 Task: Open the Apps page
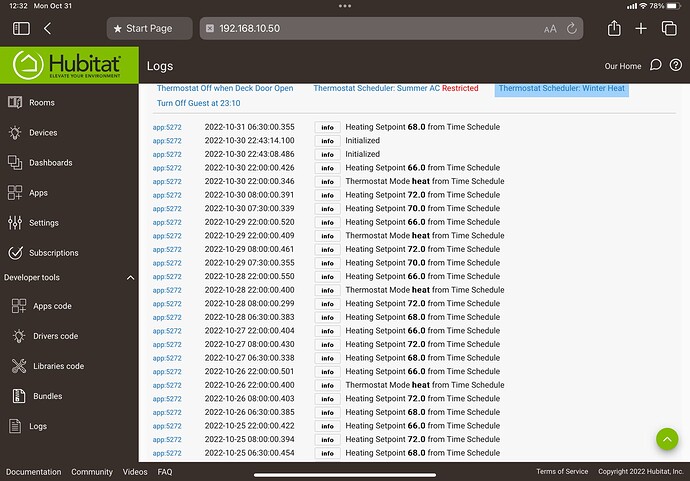pos(38,192)
